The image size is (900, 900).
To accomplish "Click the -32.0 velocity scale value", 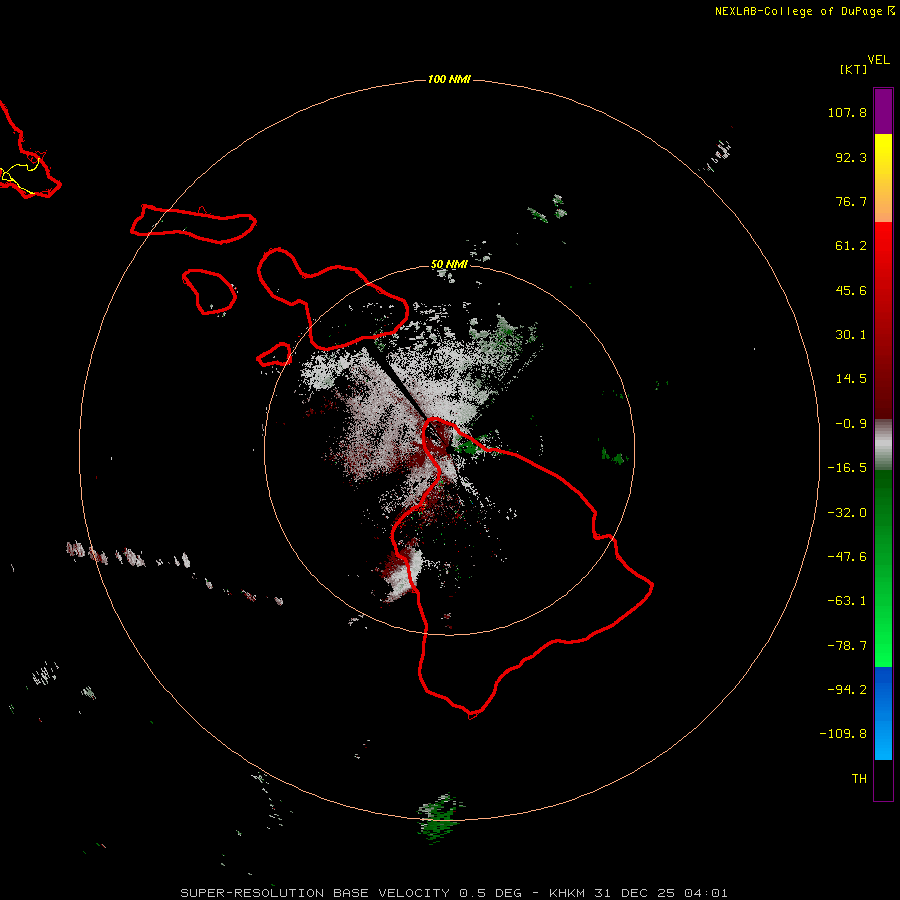I will click(847, 513).
